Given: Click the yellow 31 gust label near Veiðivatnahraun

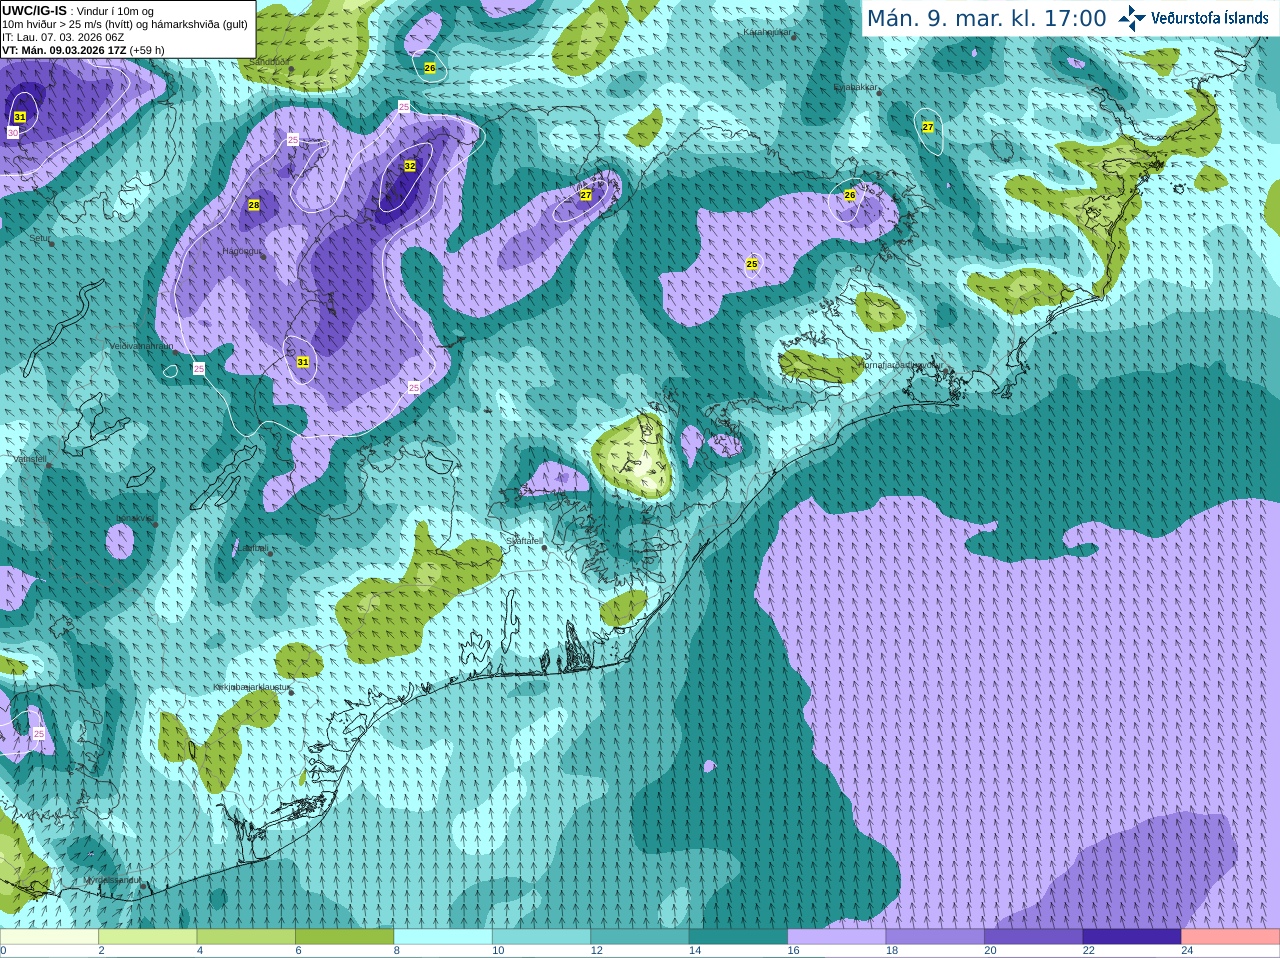Looking at the screenshot, I should click(303, 362).
